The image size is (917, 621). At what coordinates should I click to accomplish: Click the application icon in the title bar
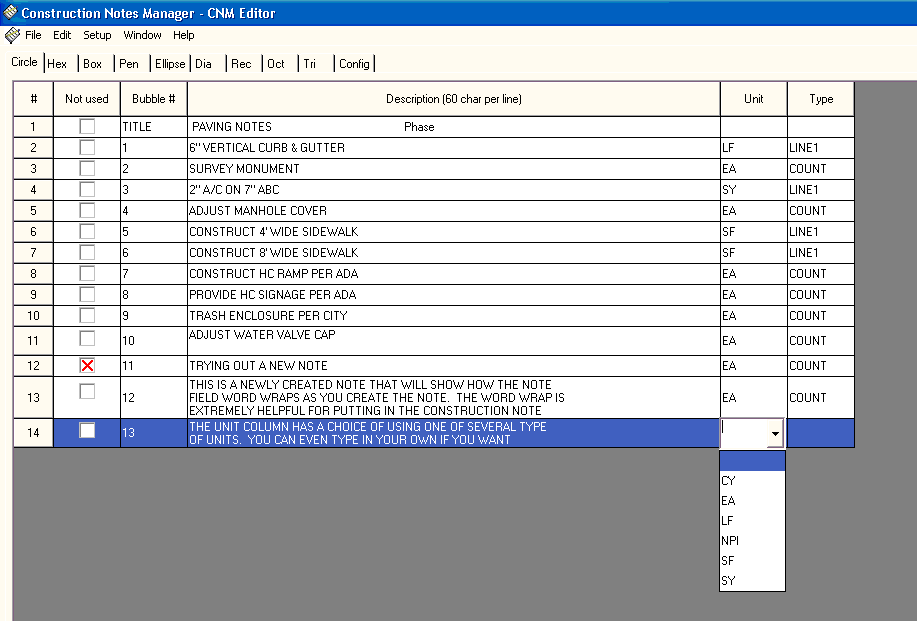click(10, 13)
